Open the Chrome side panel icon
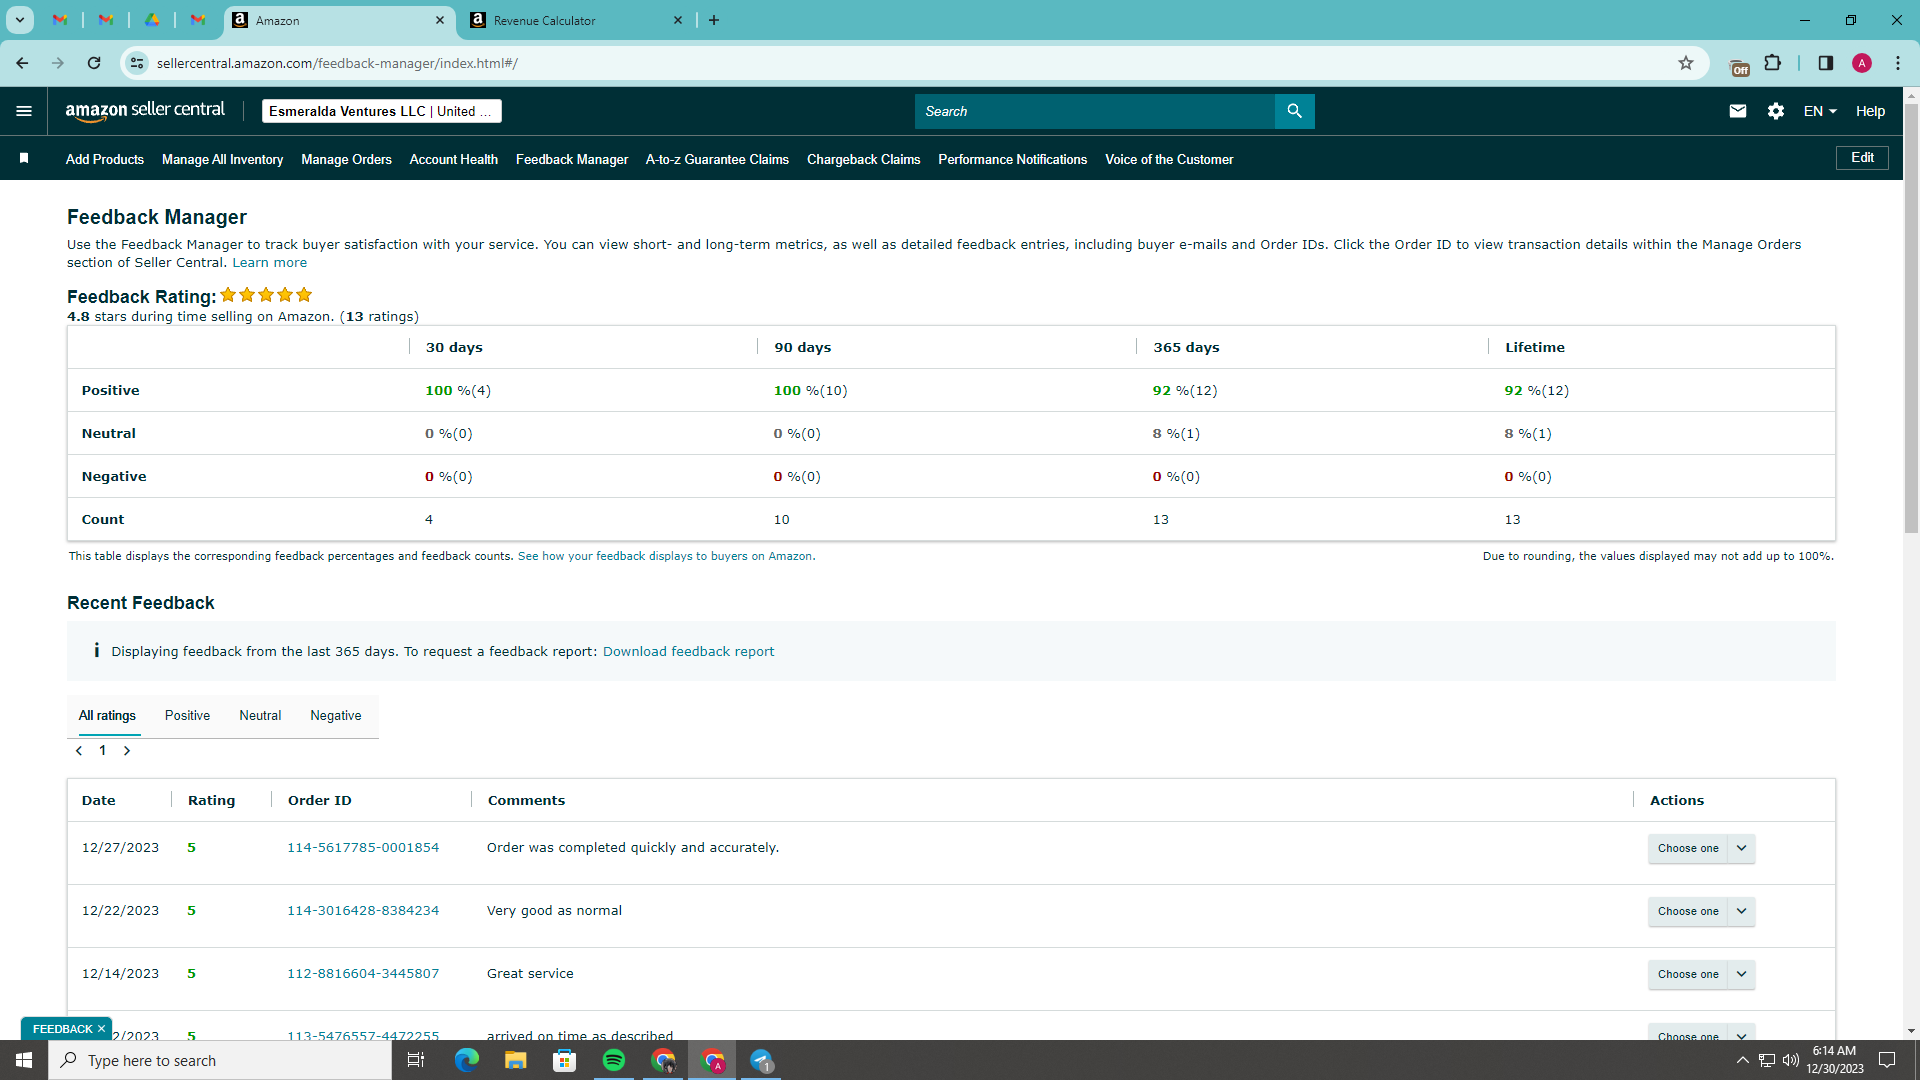The width and height of the screenshot is (1920, 1080). 1825,63
